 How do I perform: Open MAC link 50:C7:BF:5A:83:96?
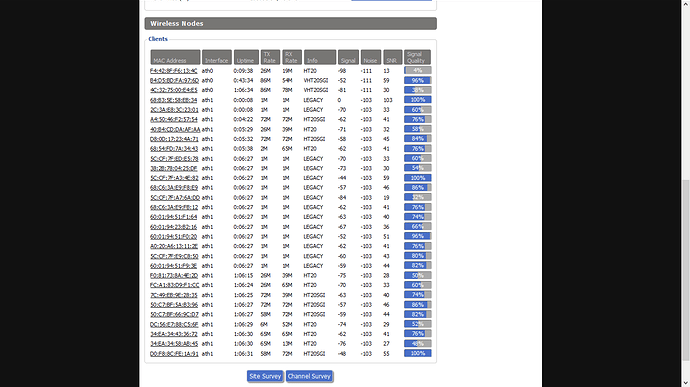(174, 305)
